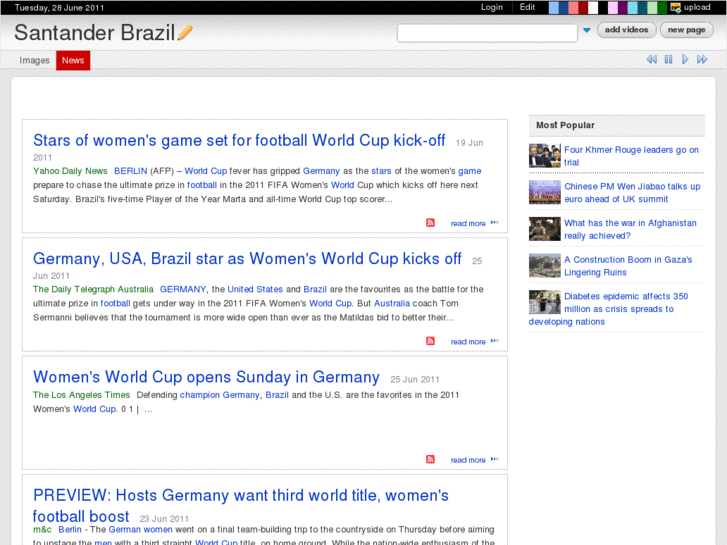Open Diabetes epidemic affects 350 million link

[x=608, y=308]
